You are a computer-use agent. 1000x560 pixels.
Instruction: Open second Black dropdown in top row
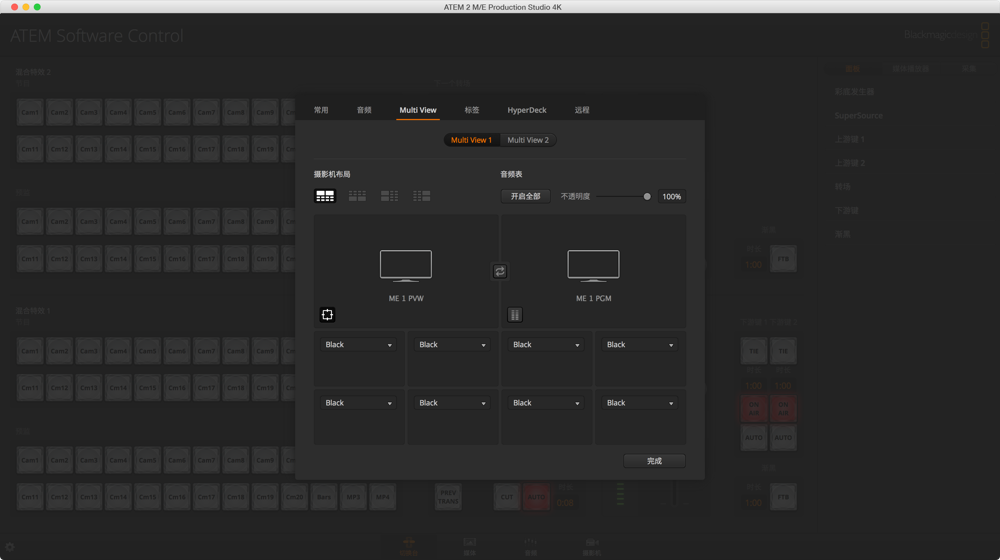point(452,344)
